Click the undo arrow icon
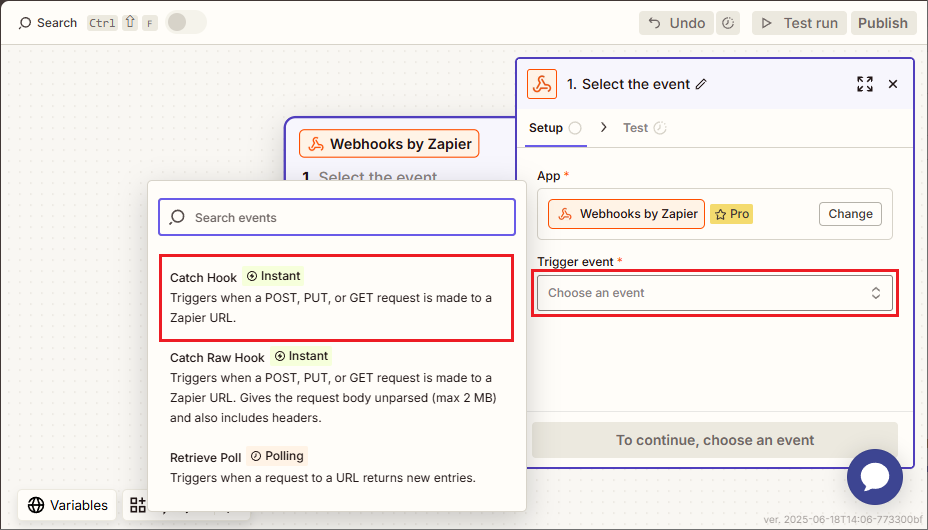This screenshot has width=928, height=530. [x=655, y=22]
